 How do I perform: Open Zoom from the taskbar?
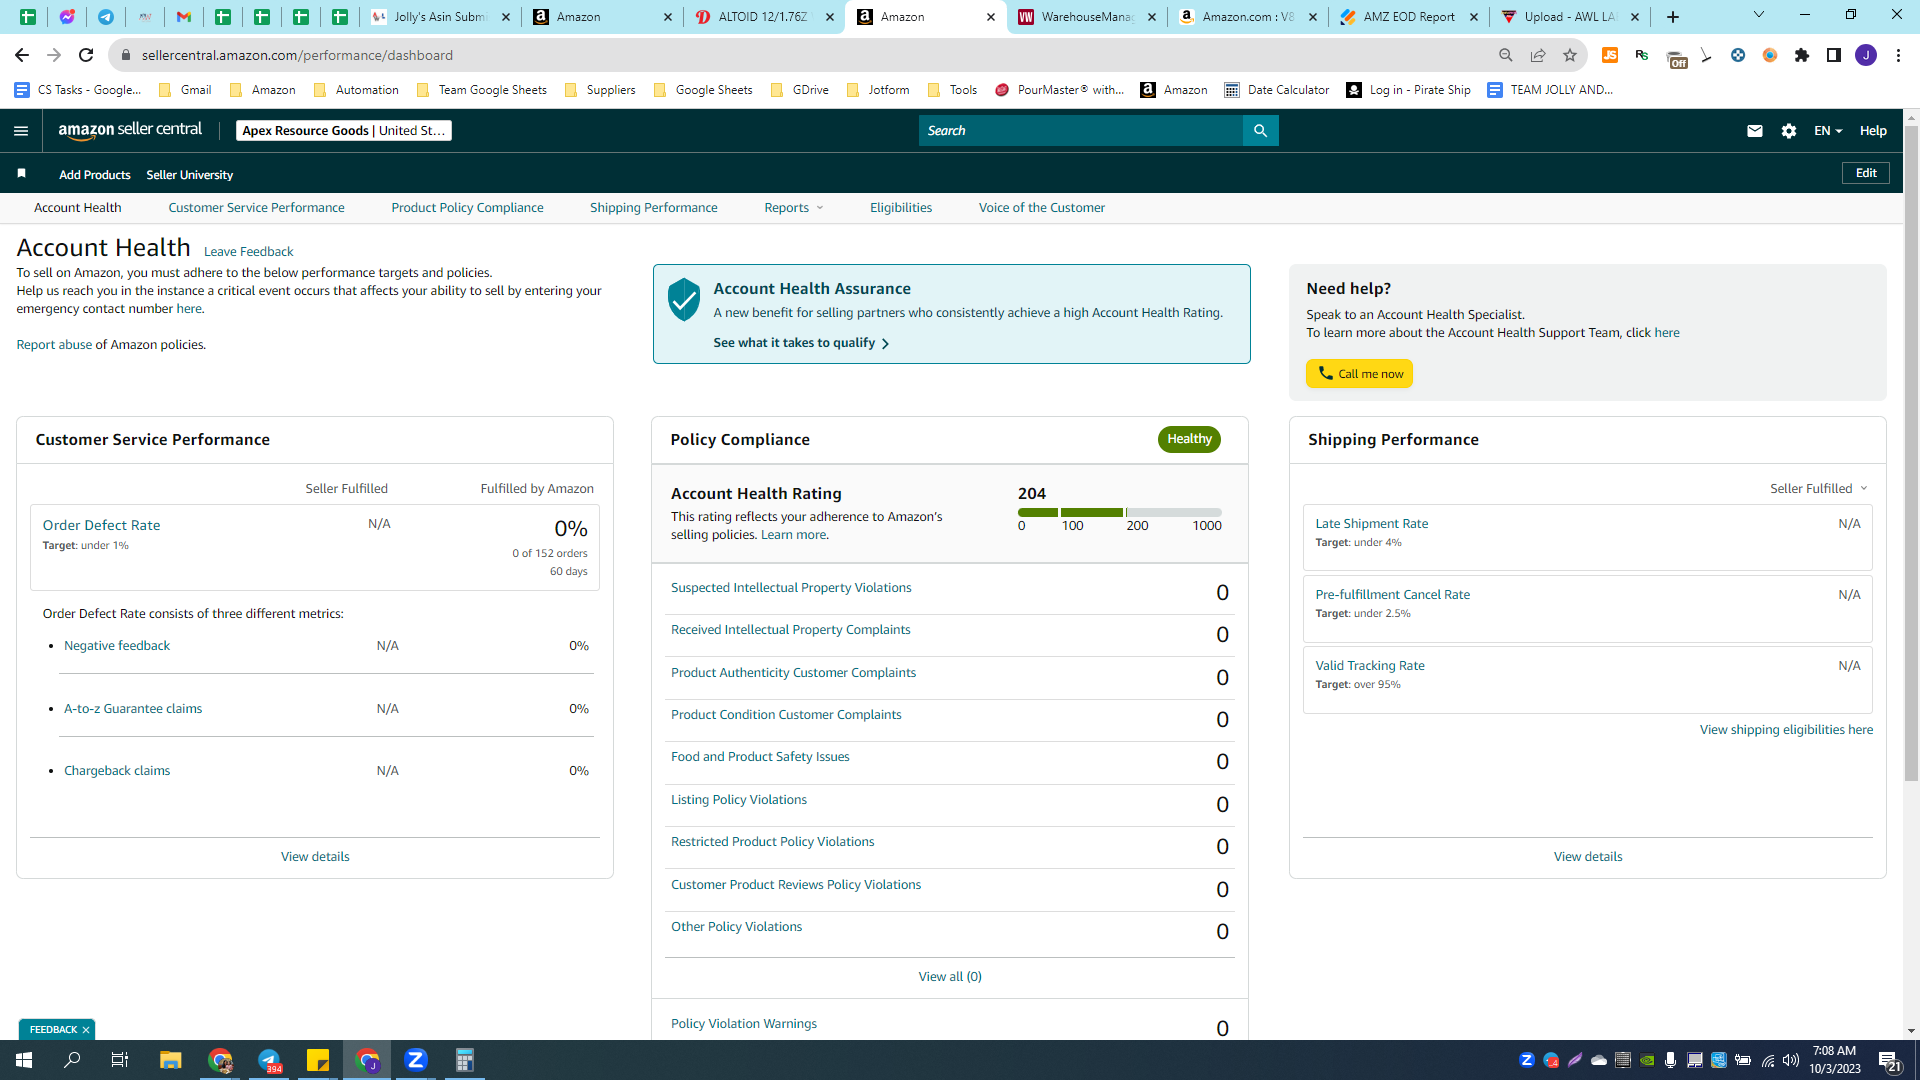[x=416, y=1060]
